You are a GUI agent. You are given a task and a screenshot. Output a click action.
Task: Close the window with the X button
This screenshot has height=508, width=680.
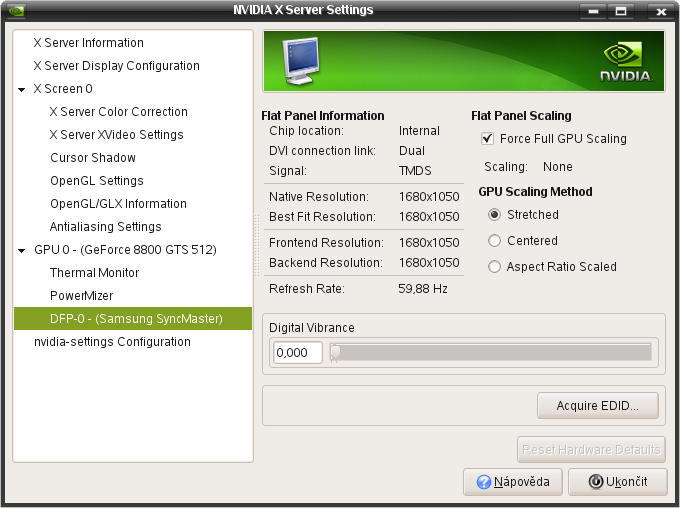click(x=661, y=11)
